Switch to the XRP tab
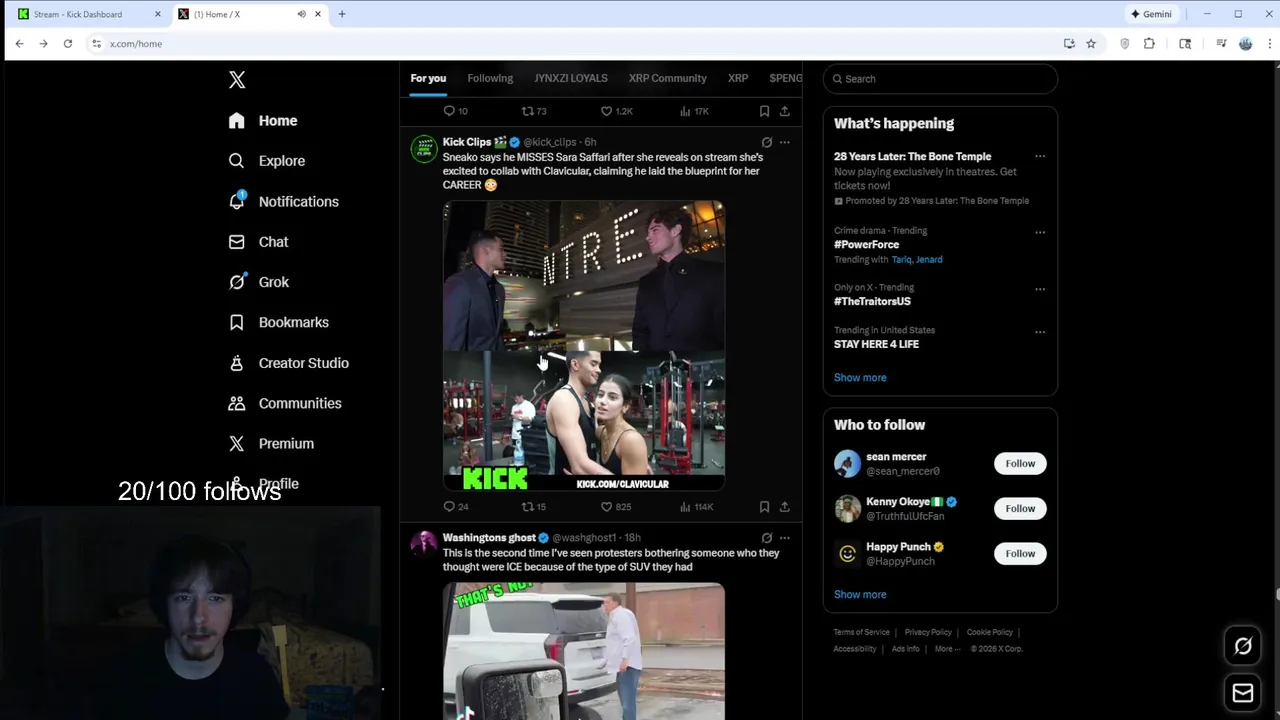1280x720 pixels. coord(738,78)
